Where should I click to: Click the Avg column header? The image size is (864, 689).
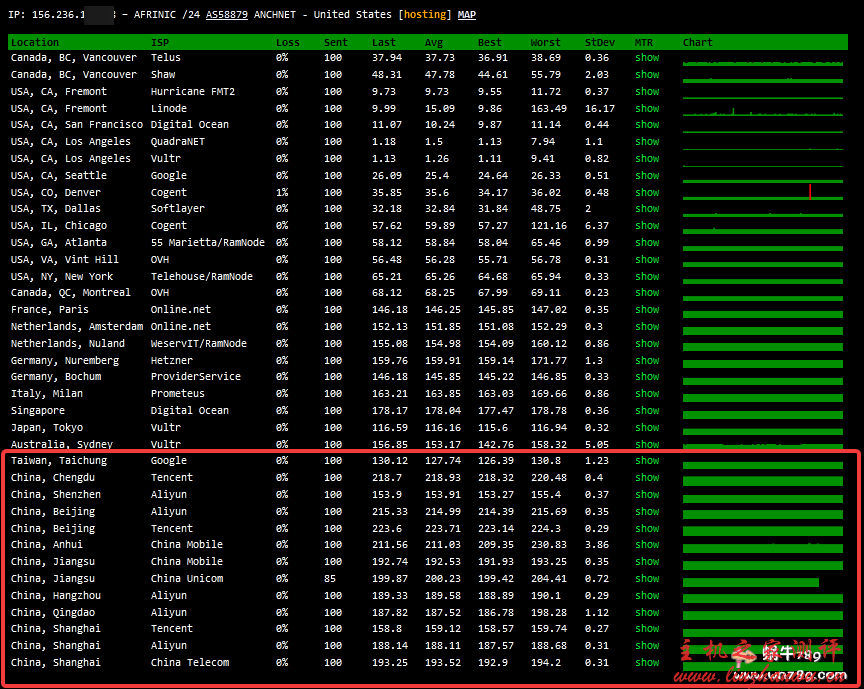point(433,42)
